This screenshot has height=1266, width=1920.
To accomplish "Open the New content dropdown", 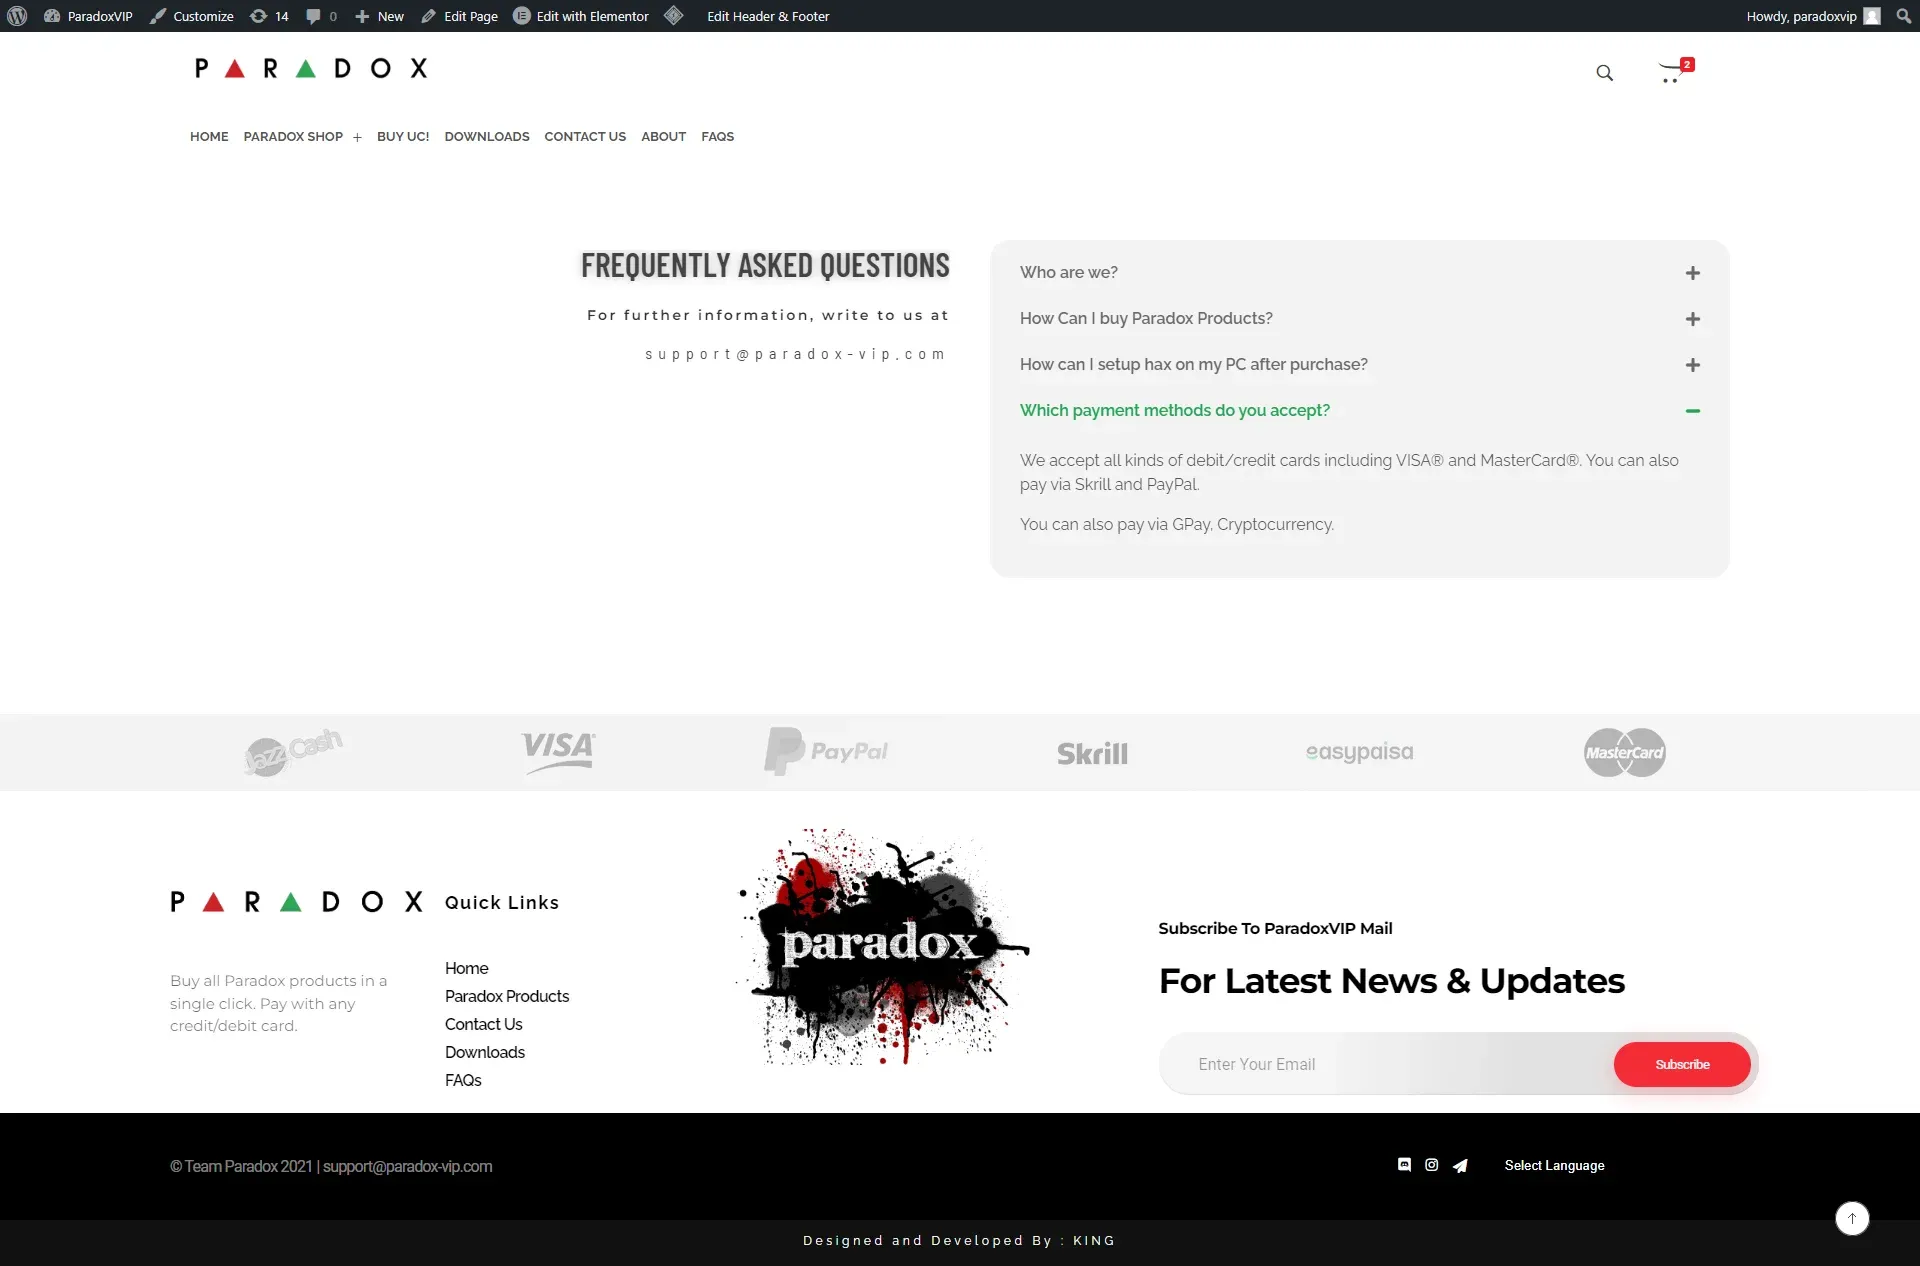I will click(x=379, y=16).
